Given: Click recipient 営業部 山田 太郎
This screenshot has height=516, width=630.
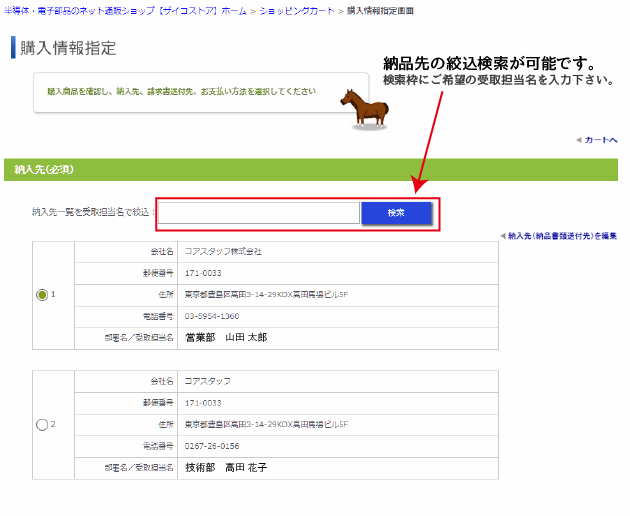Looking at the screenshot, I should (x=226, y=338).
